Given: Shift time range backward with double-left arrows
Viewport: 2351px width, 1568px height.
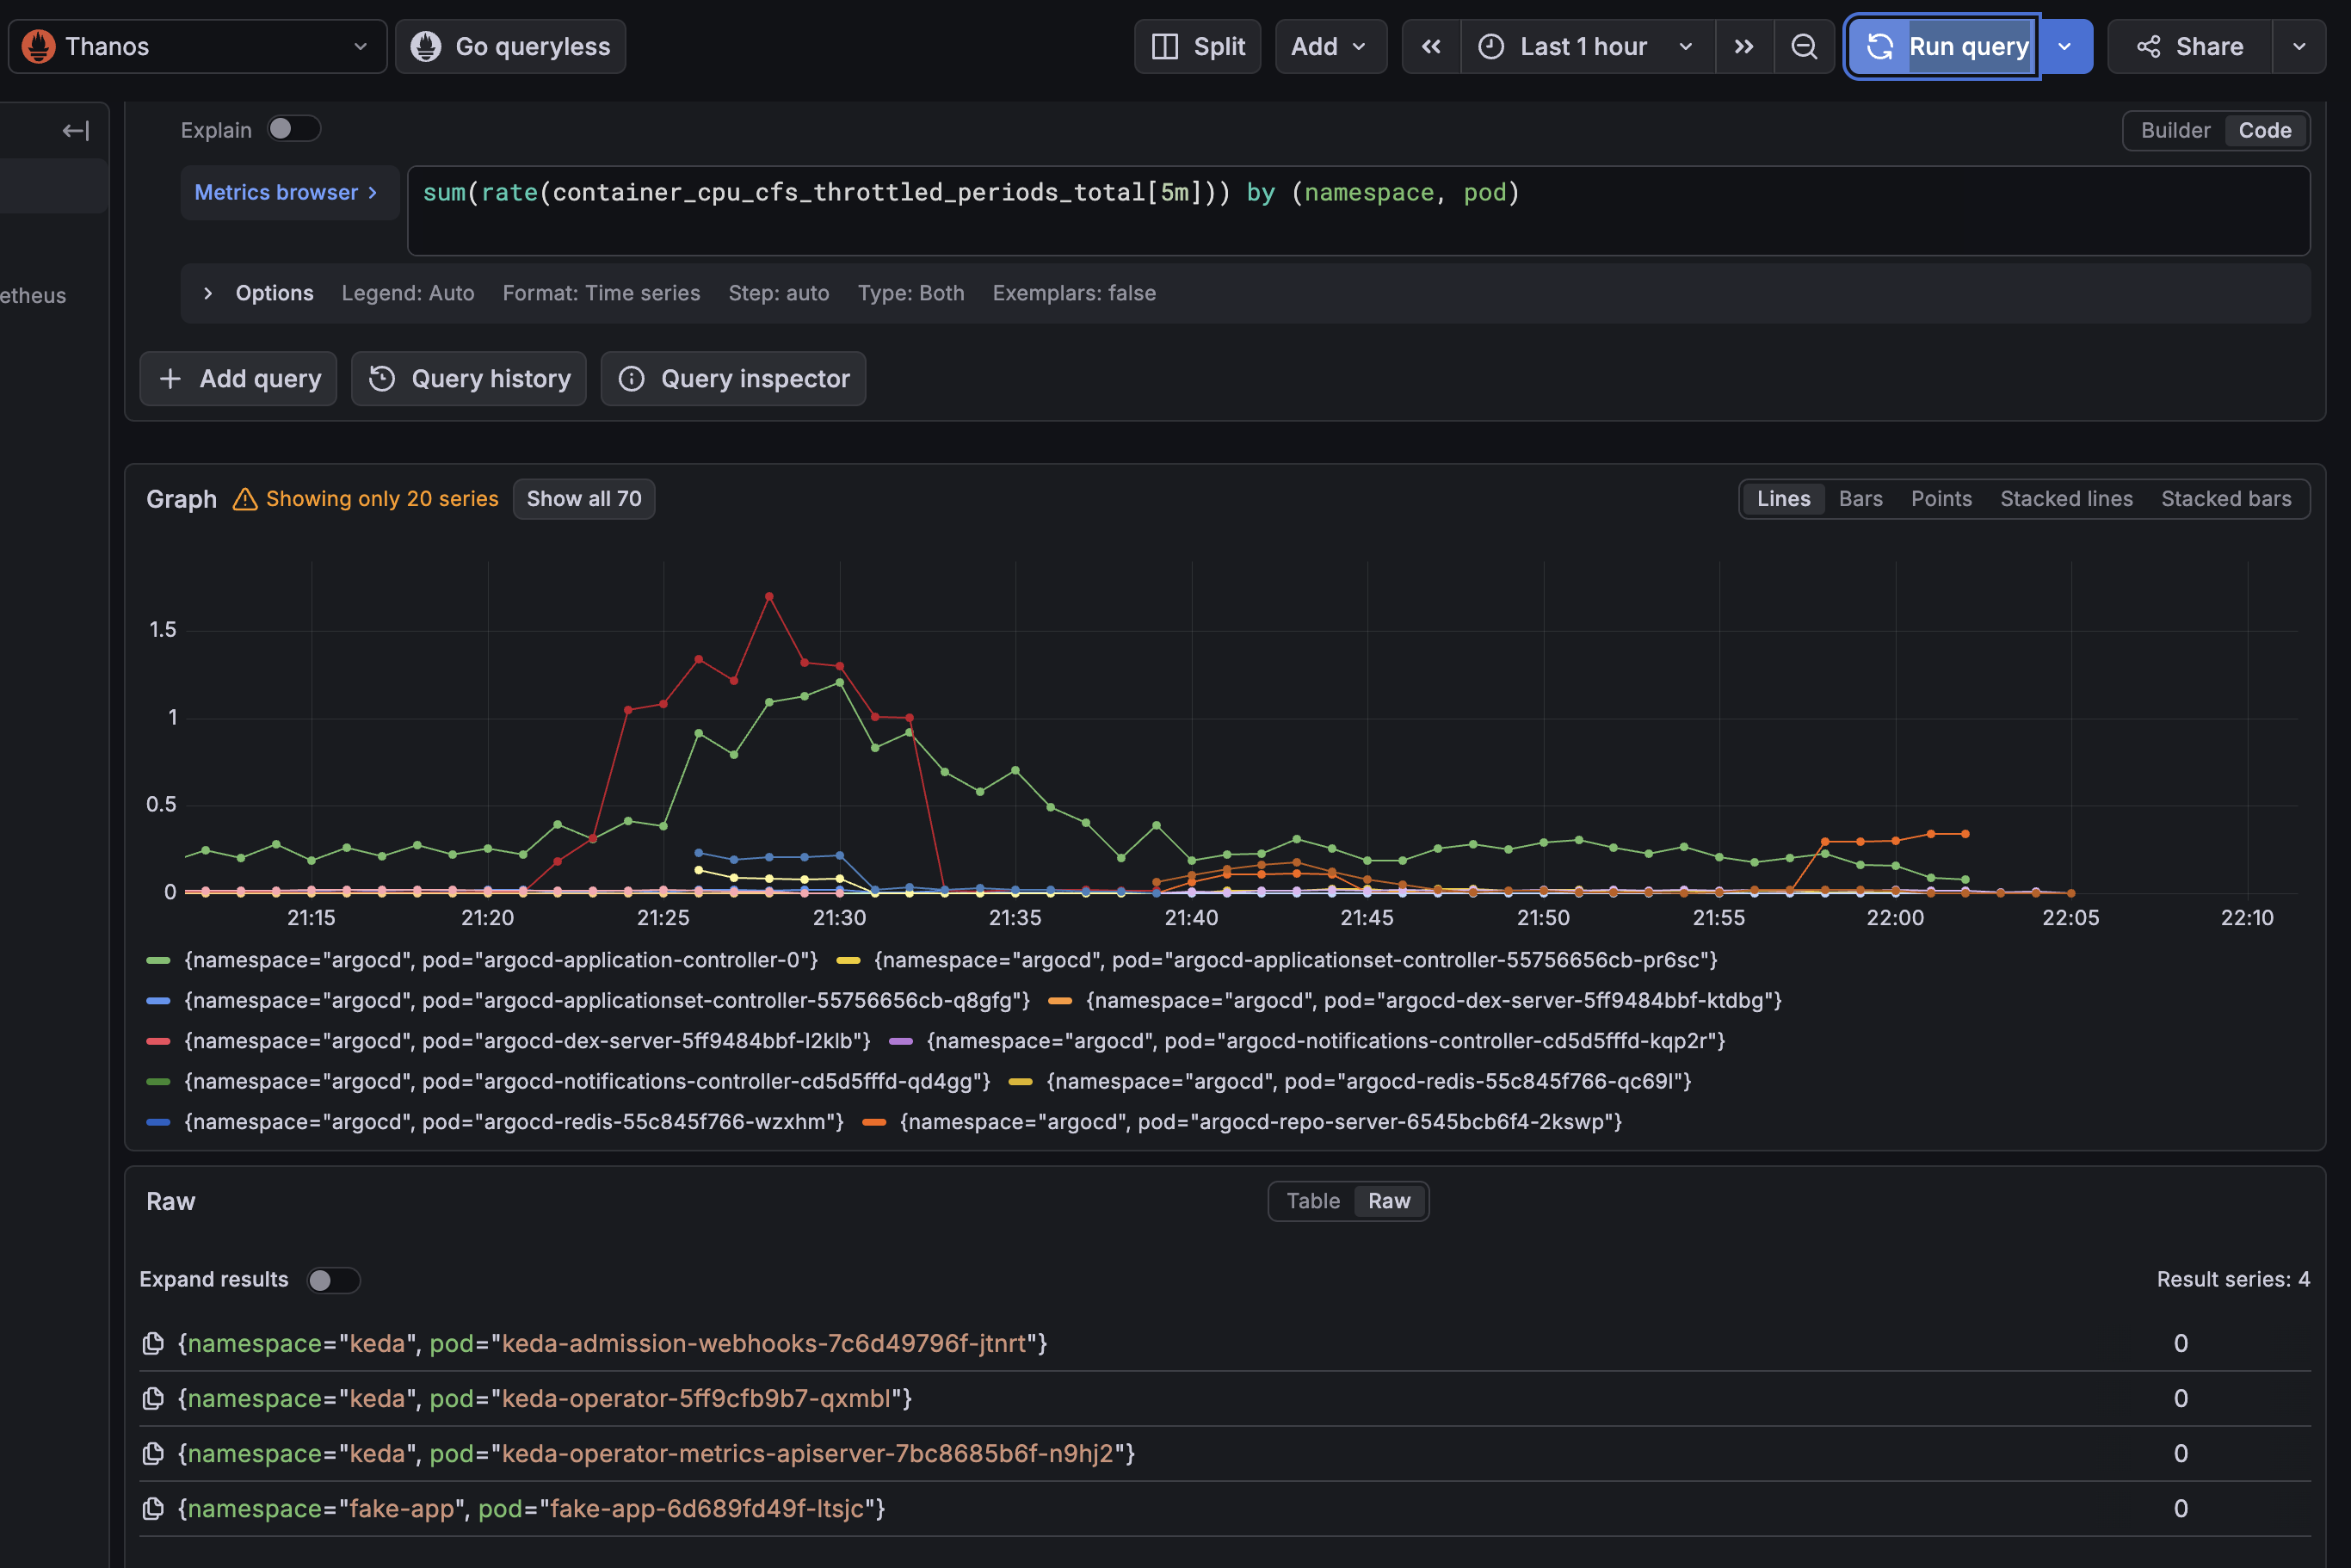Looking at the screenshot, I should (x=1431, y=47).
